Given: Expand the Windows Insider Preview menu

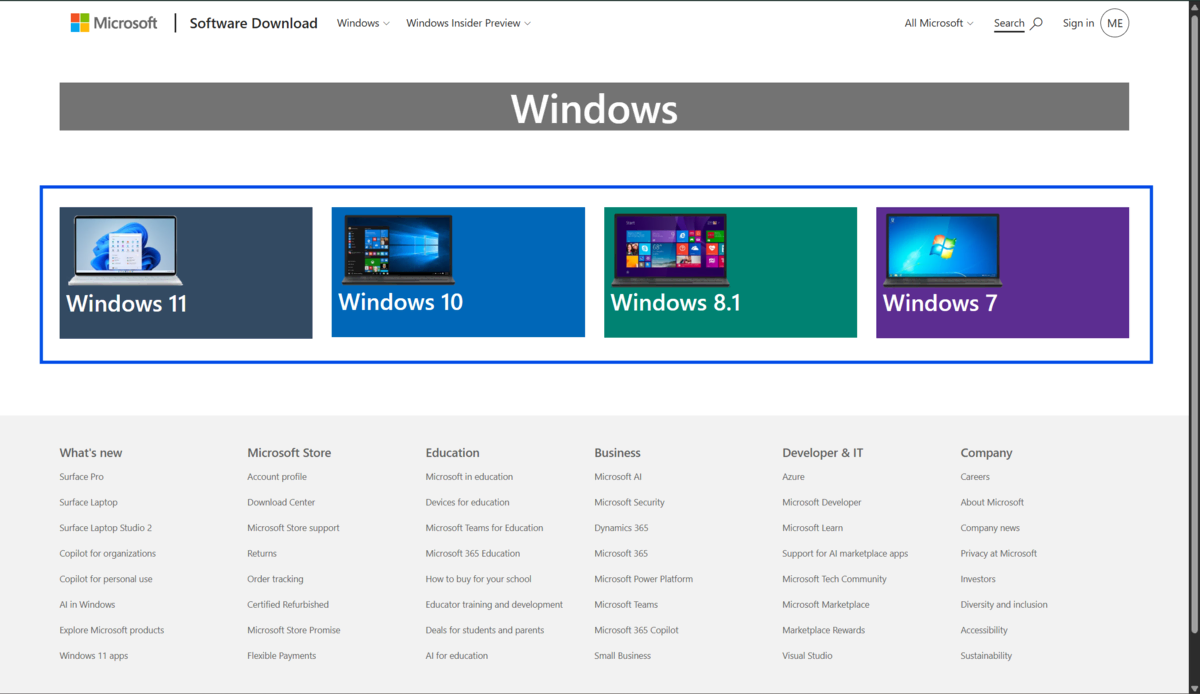Looking at the screenshot, I should (468, 23).
